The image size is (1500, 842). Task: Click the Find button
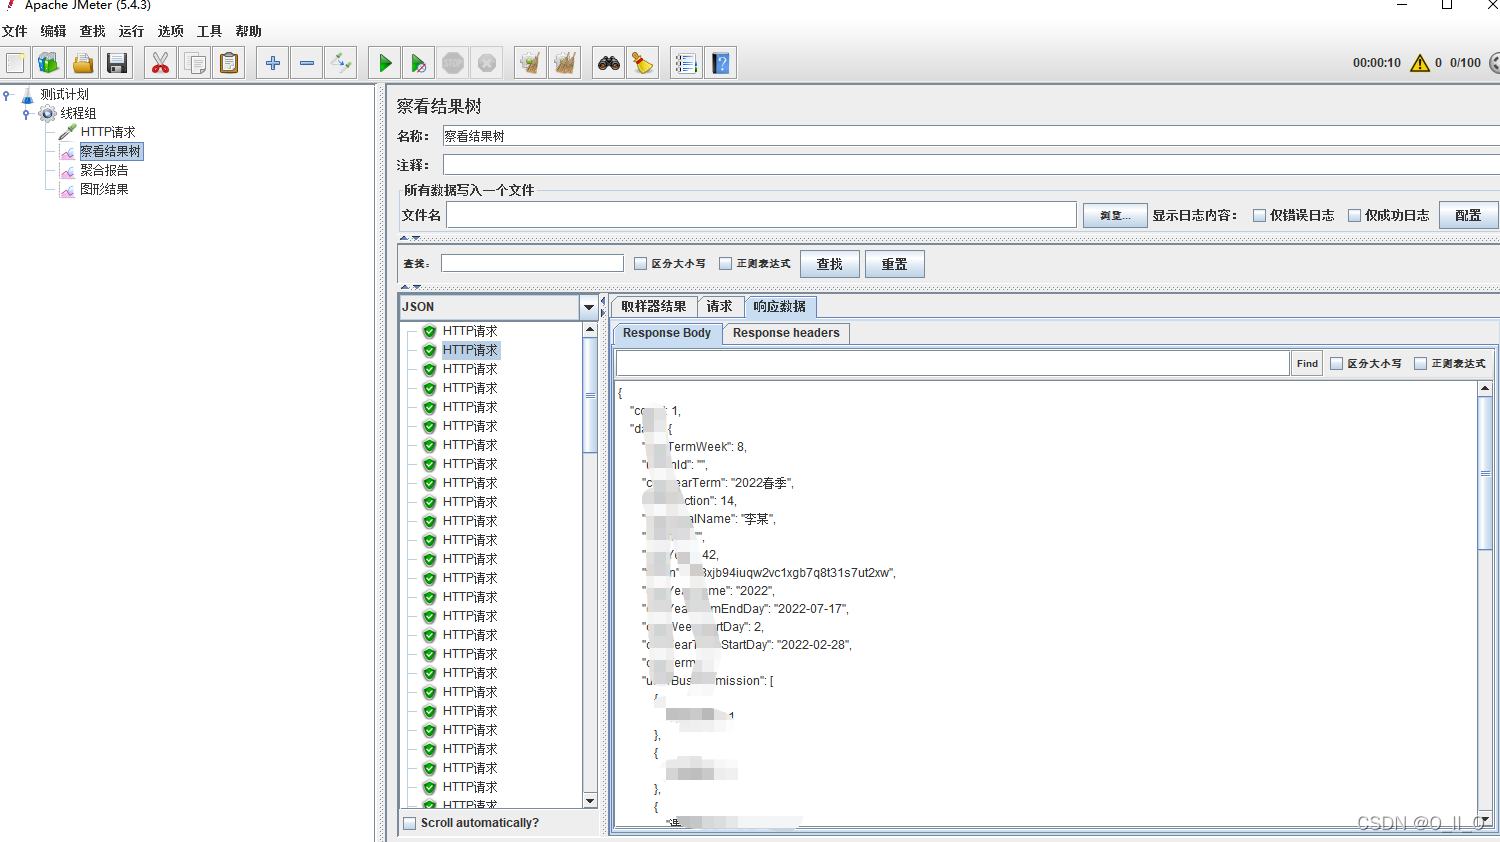[x=1307, y=363]
